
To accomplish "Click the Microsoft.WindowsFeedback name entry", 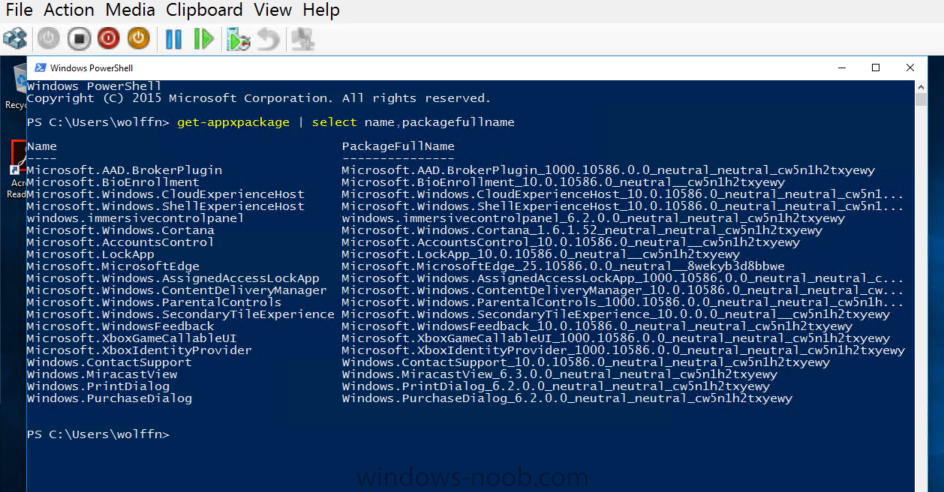I will (120, 326).
